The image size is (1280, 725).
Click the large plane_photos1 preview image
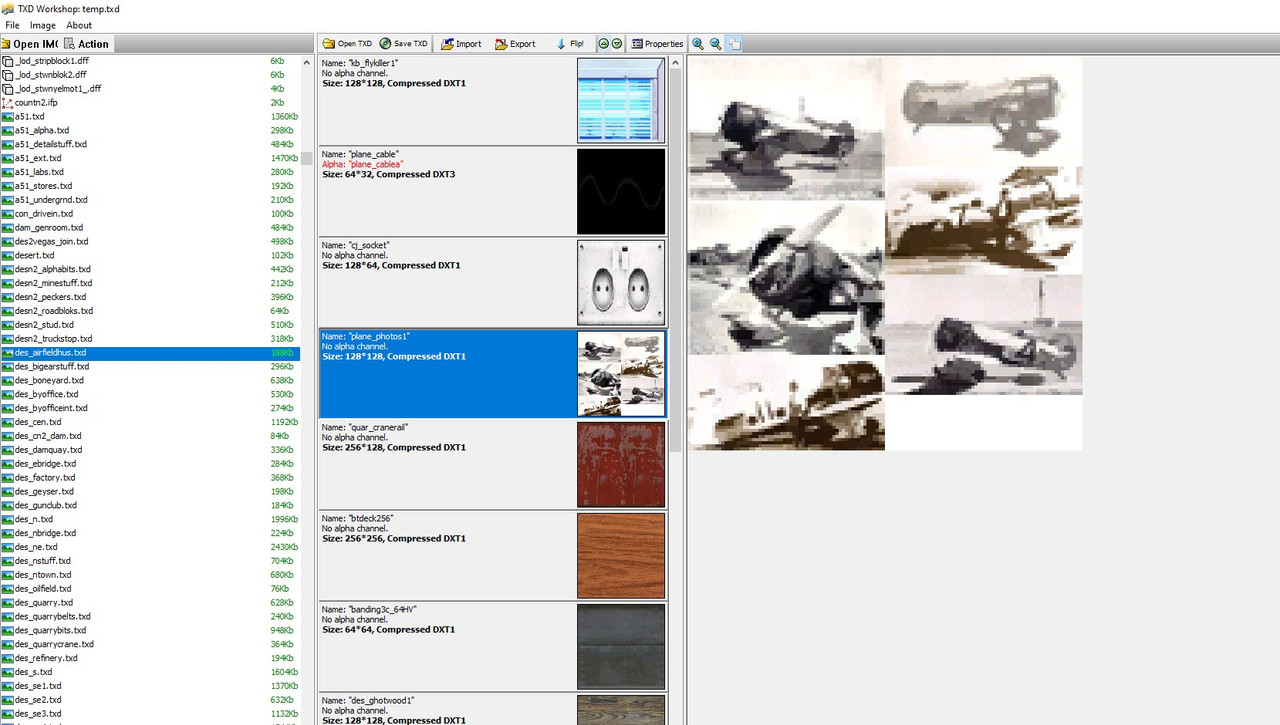pos(885,253)
